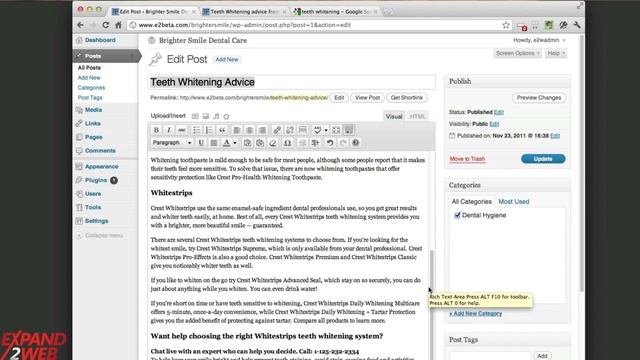Click the Add New Category link
This screenshot has width=640, height=360.
(476, 313)
